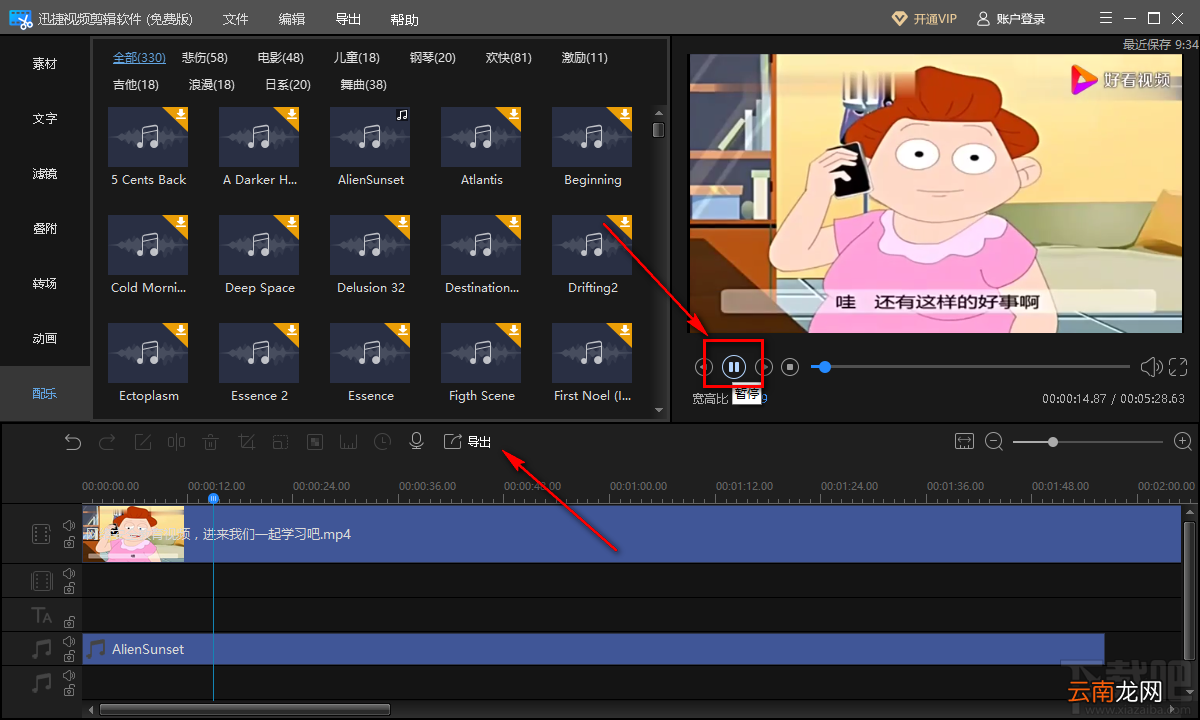Undo the last edit in the timeline toolbar

(x=73, y=442)
